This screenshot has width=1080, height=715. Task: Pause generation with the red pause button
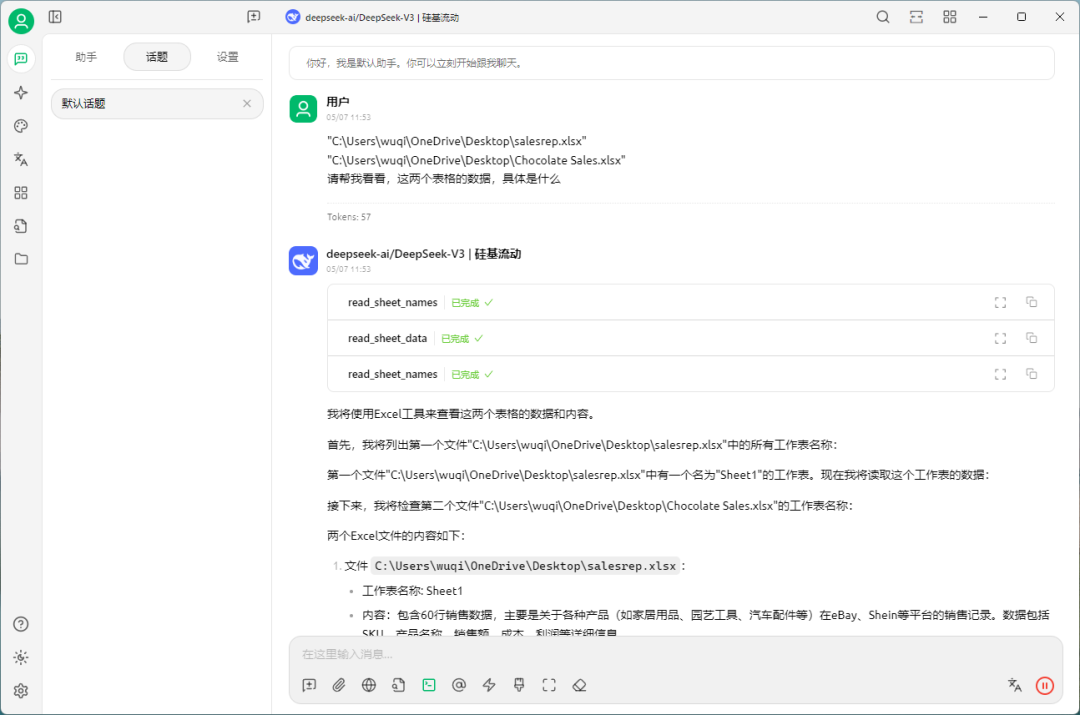coord(1045,685)
